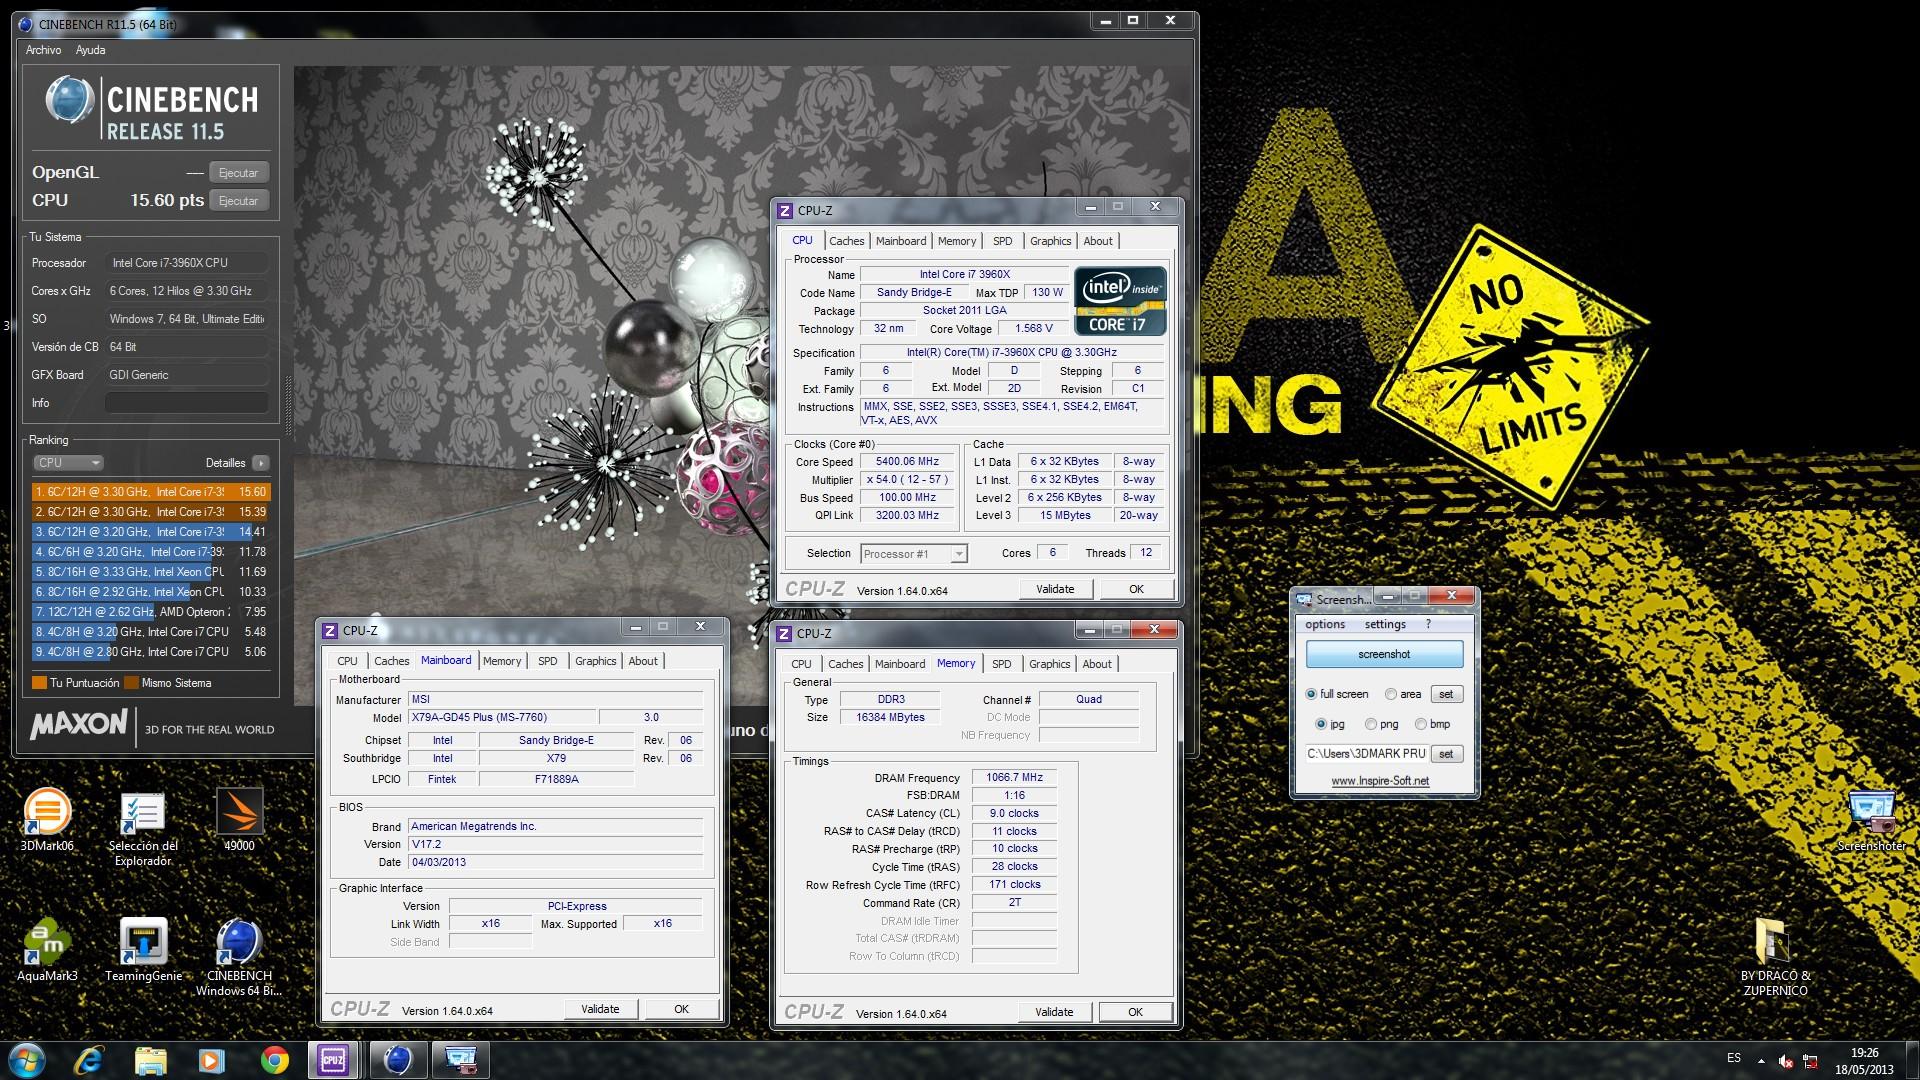Launch Google Chrome from the taskbar
Image resolution: width=1920 pixels, height=1080 pixels.
click(x=274, y=1060)
